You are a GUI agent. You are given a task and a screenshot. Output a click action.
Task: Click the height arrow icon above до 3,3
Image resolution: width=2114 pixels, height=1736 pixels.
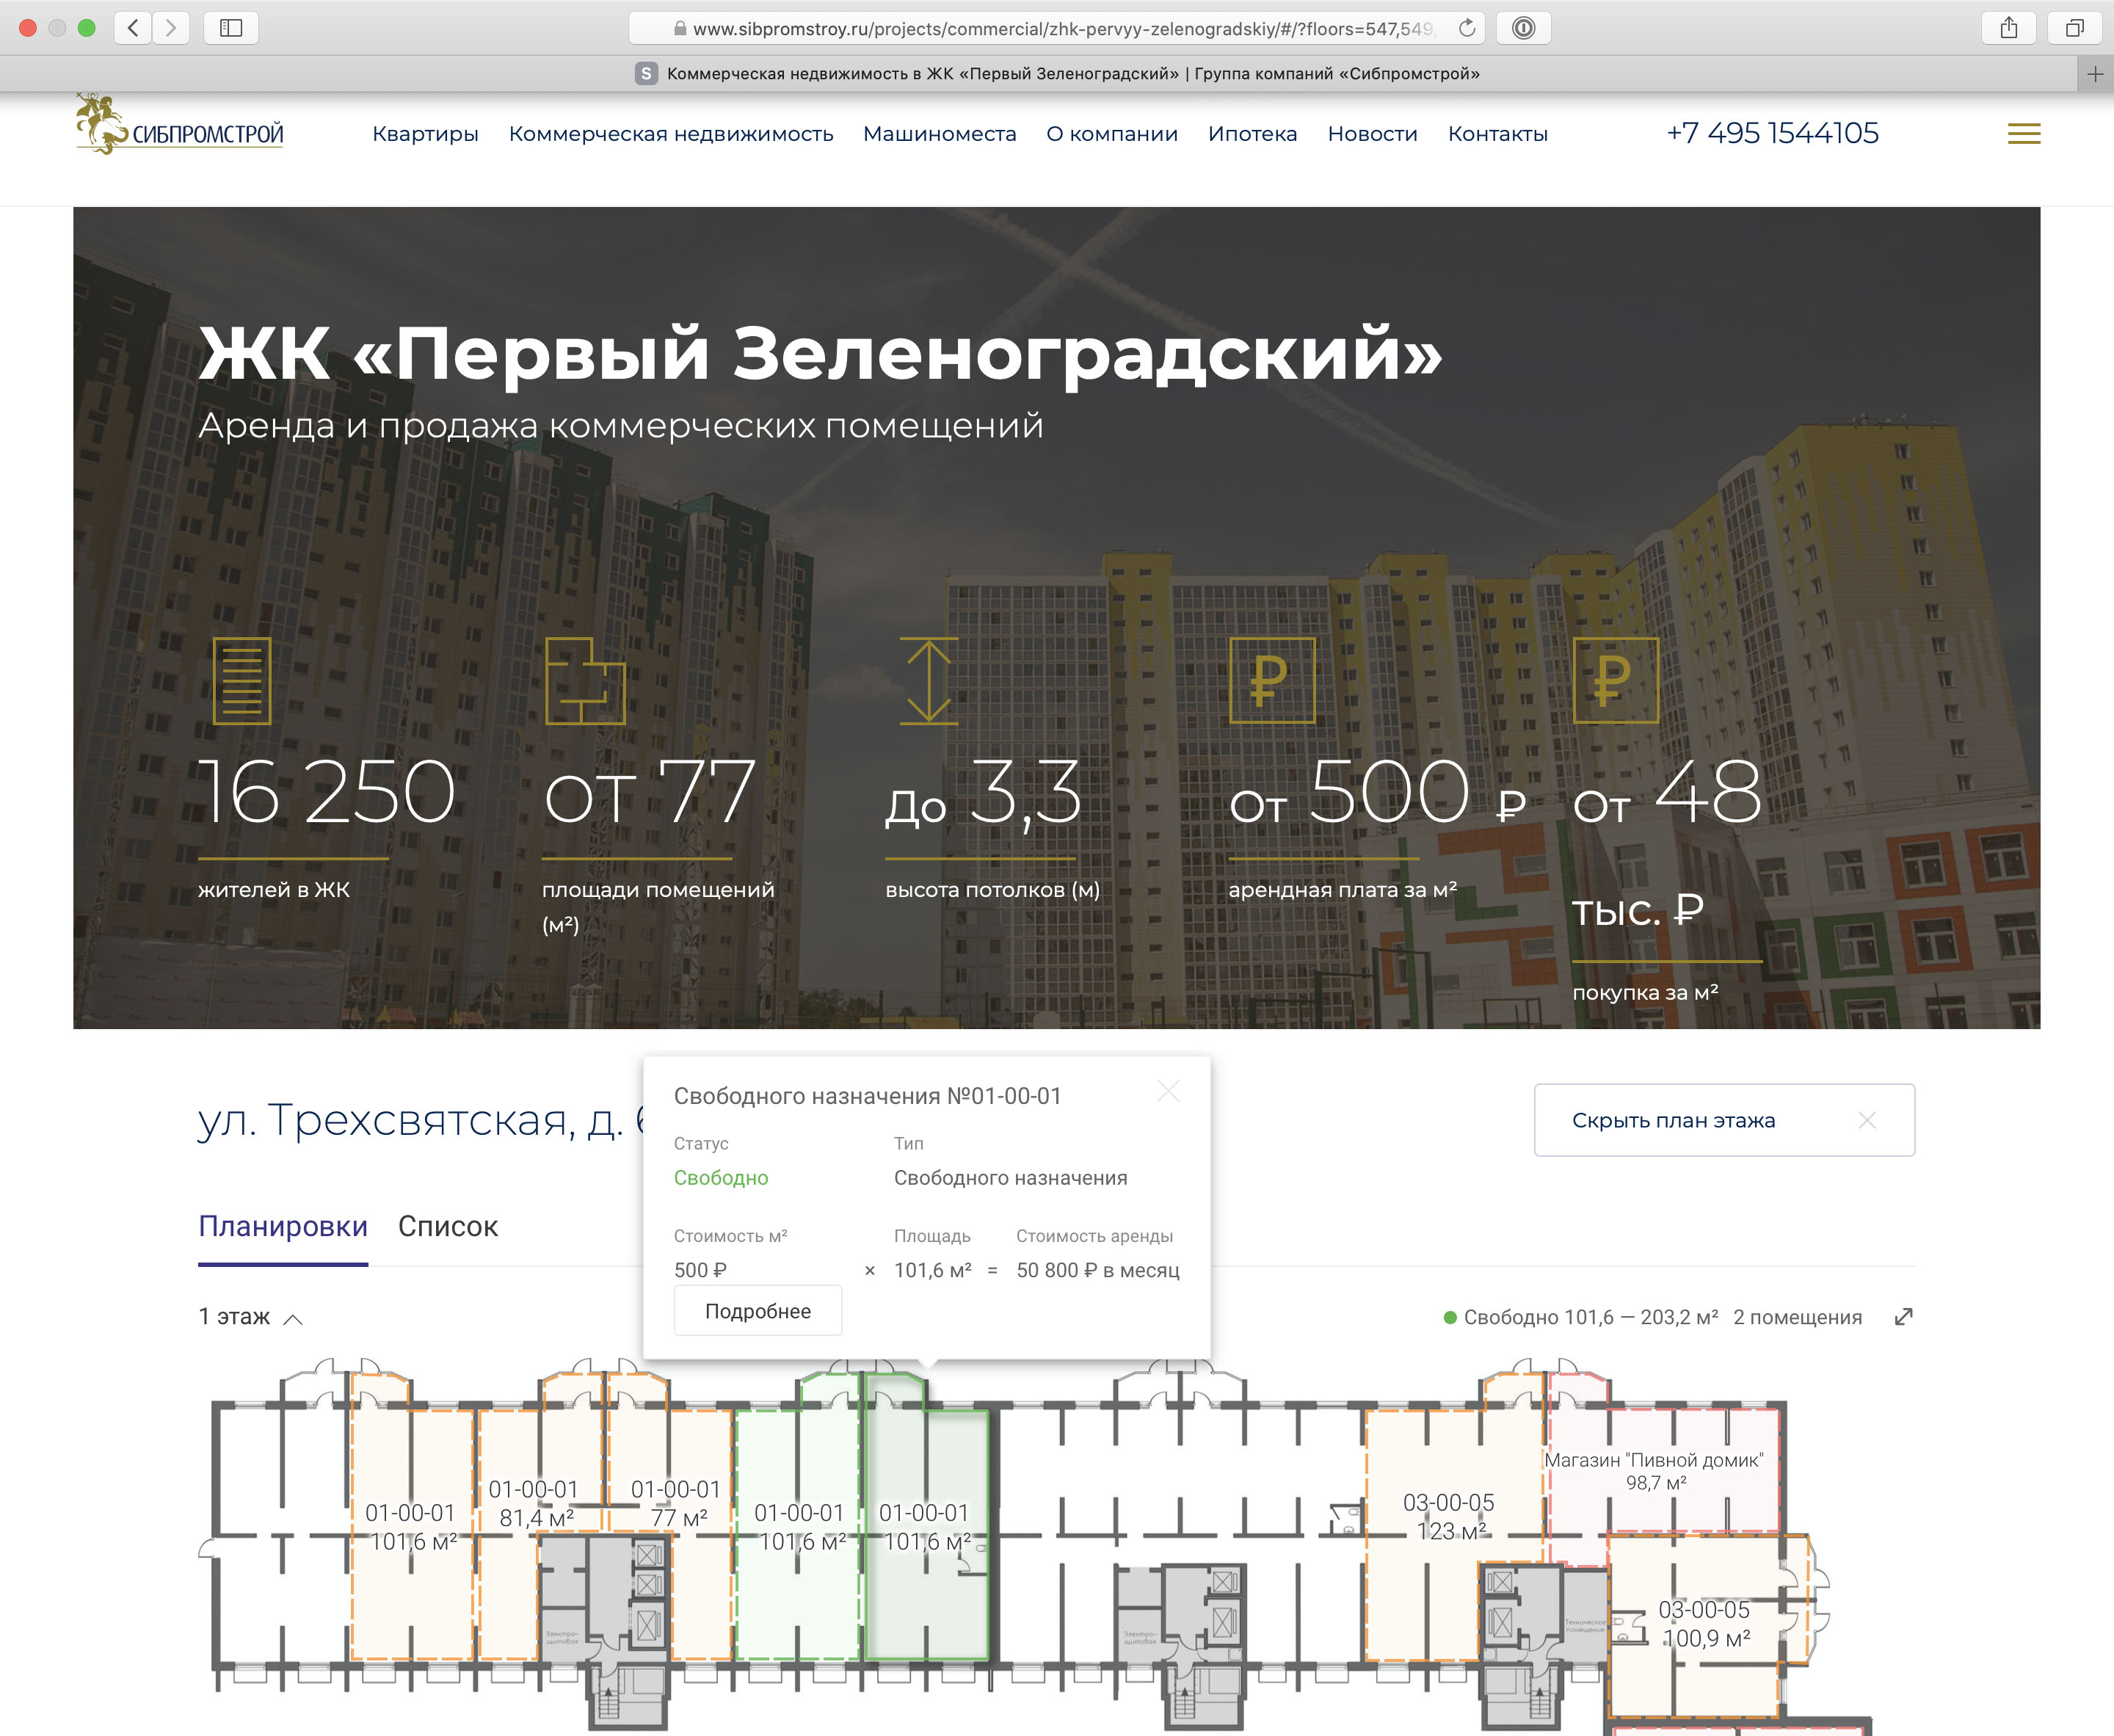coord(929,681)
